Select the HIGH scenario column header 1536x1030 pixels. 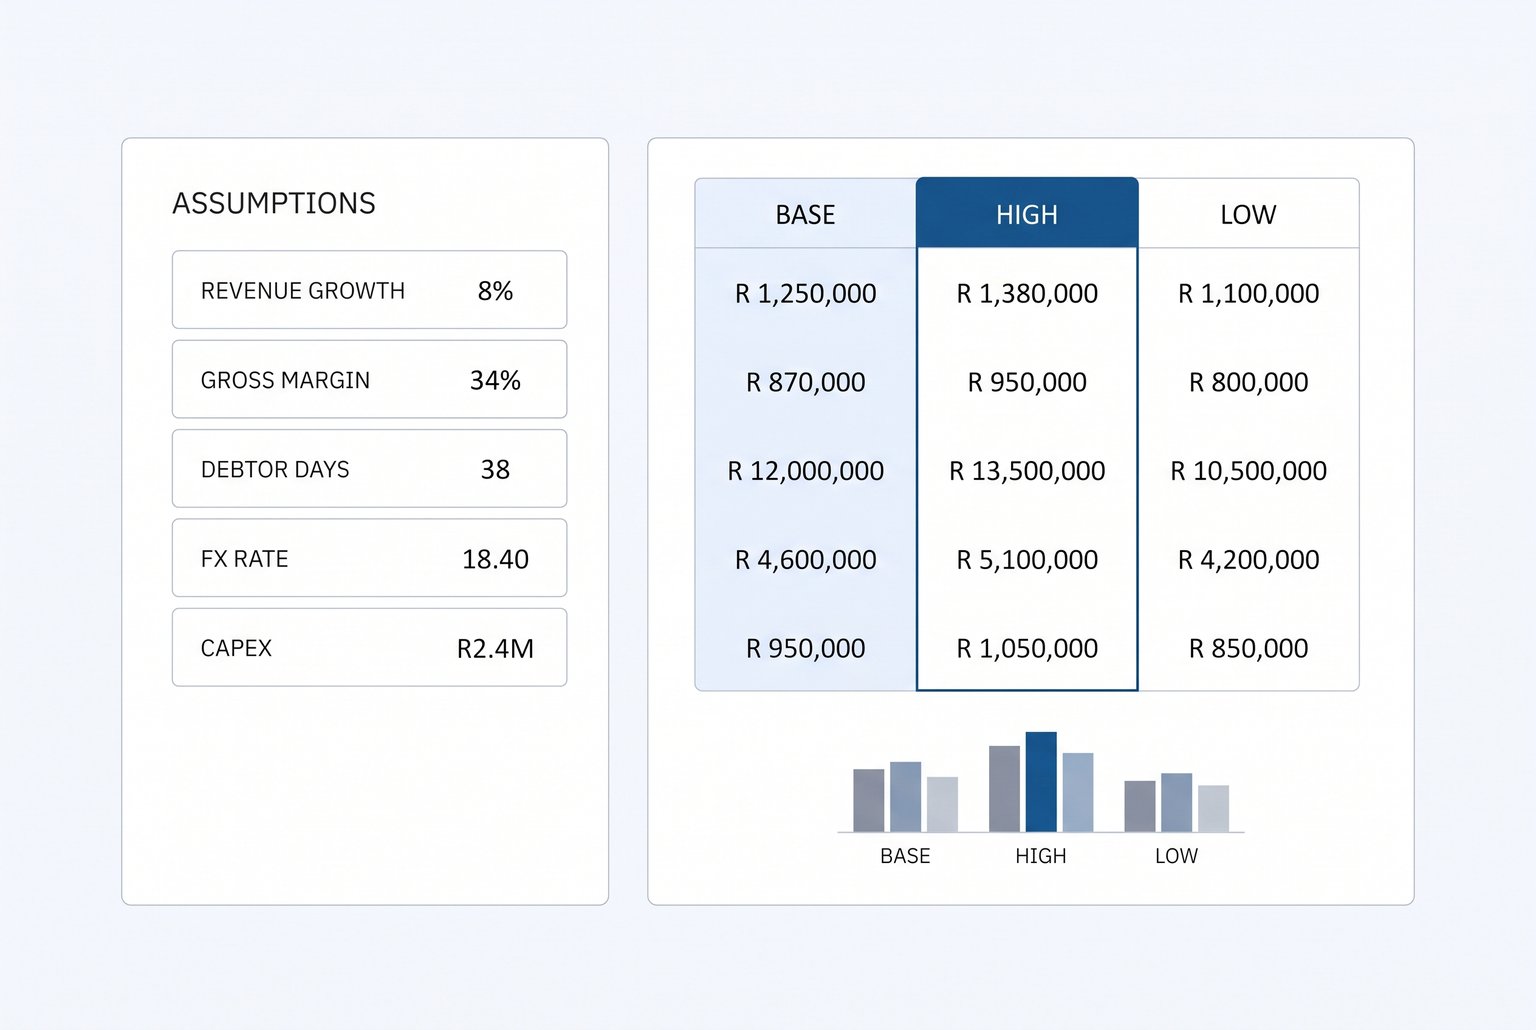(x=1027, y=213)
